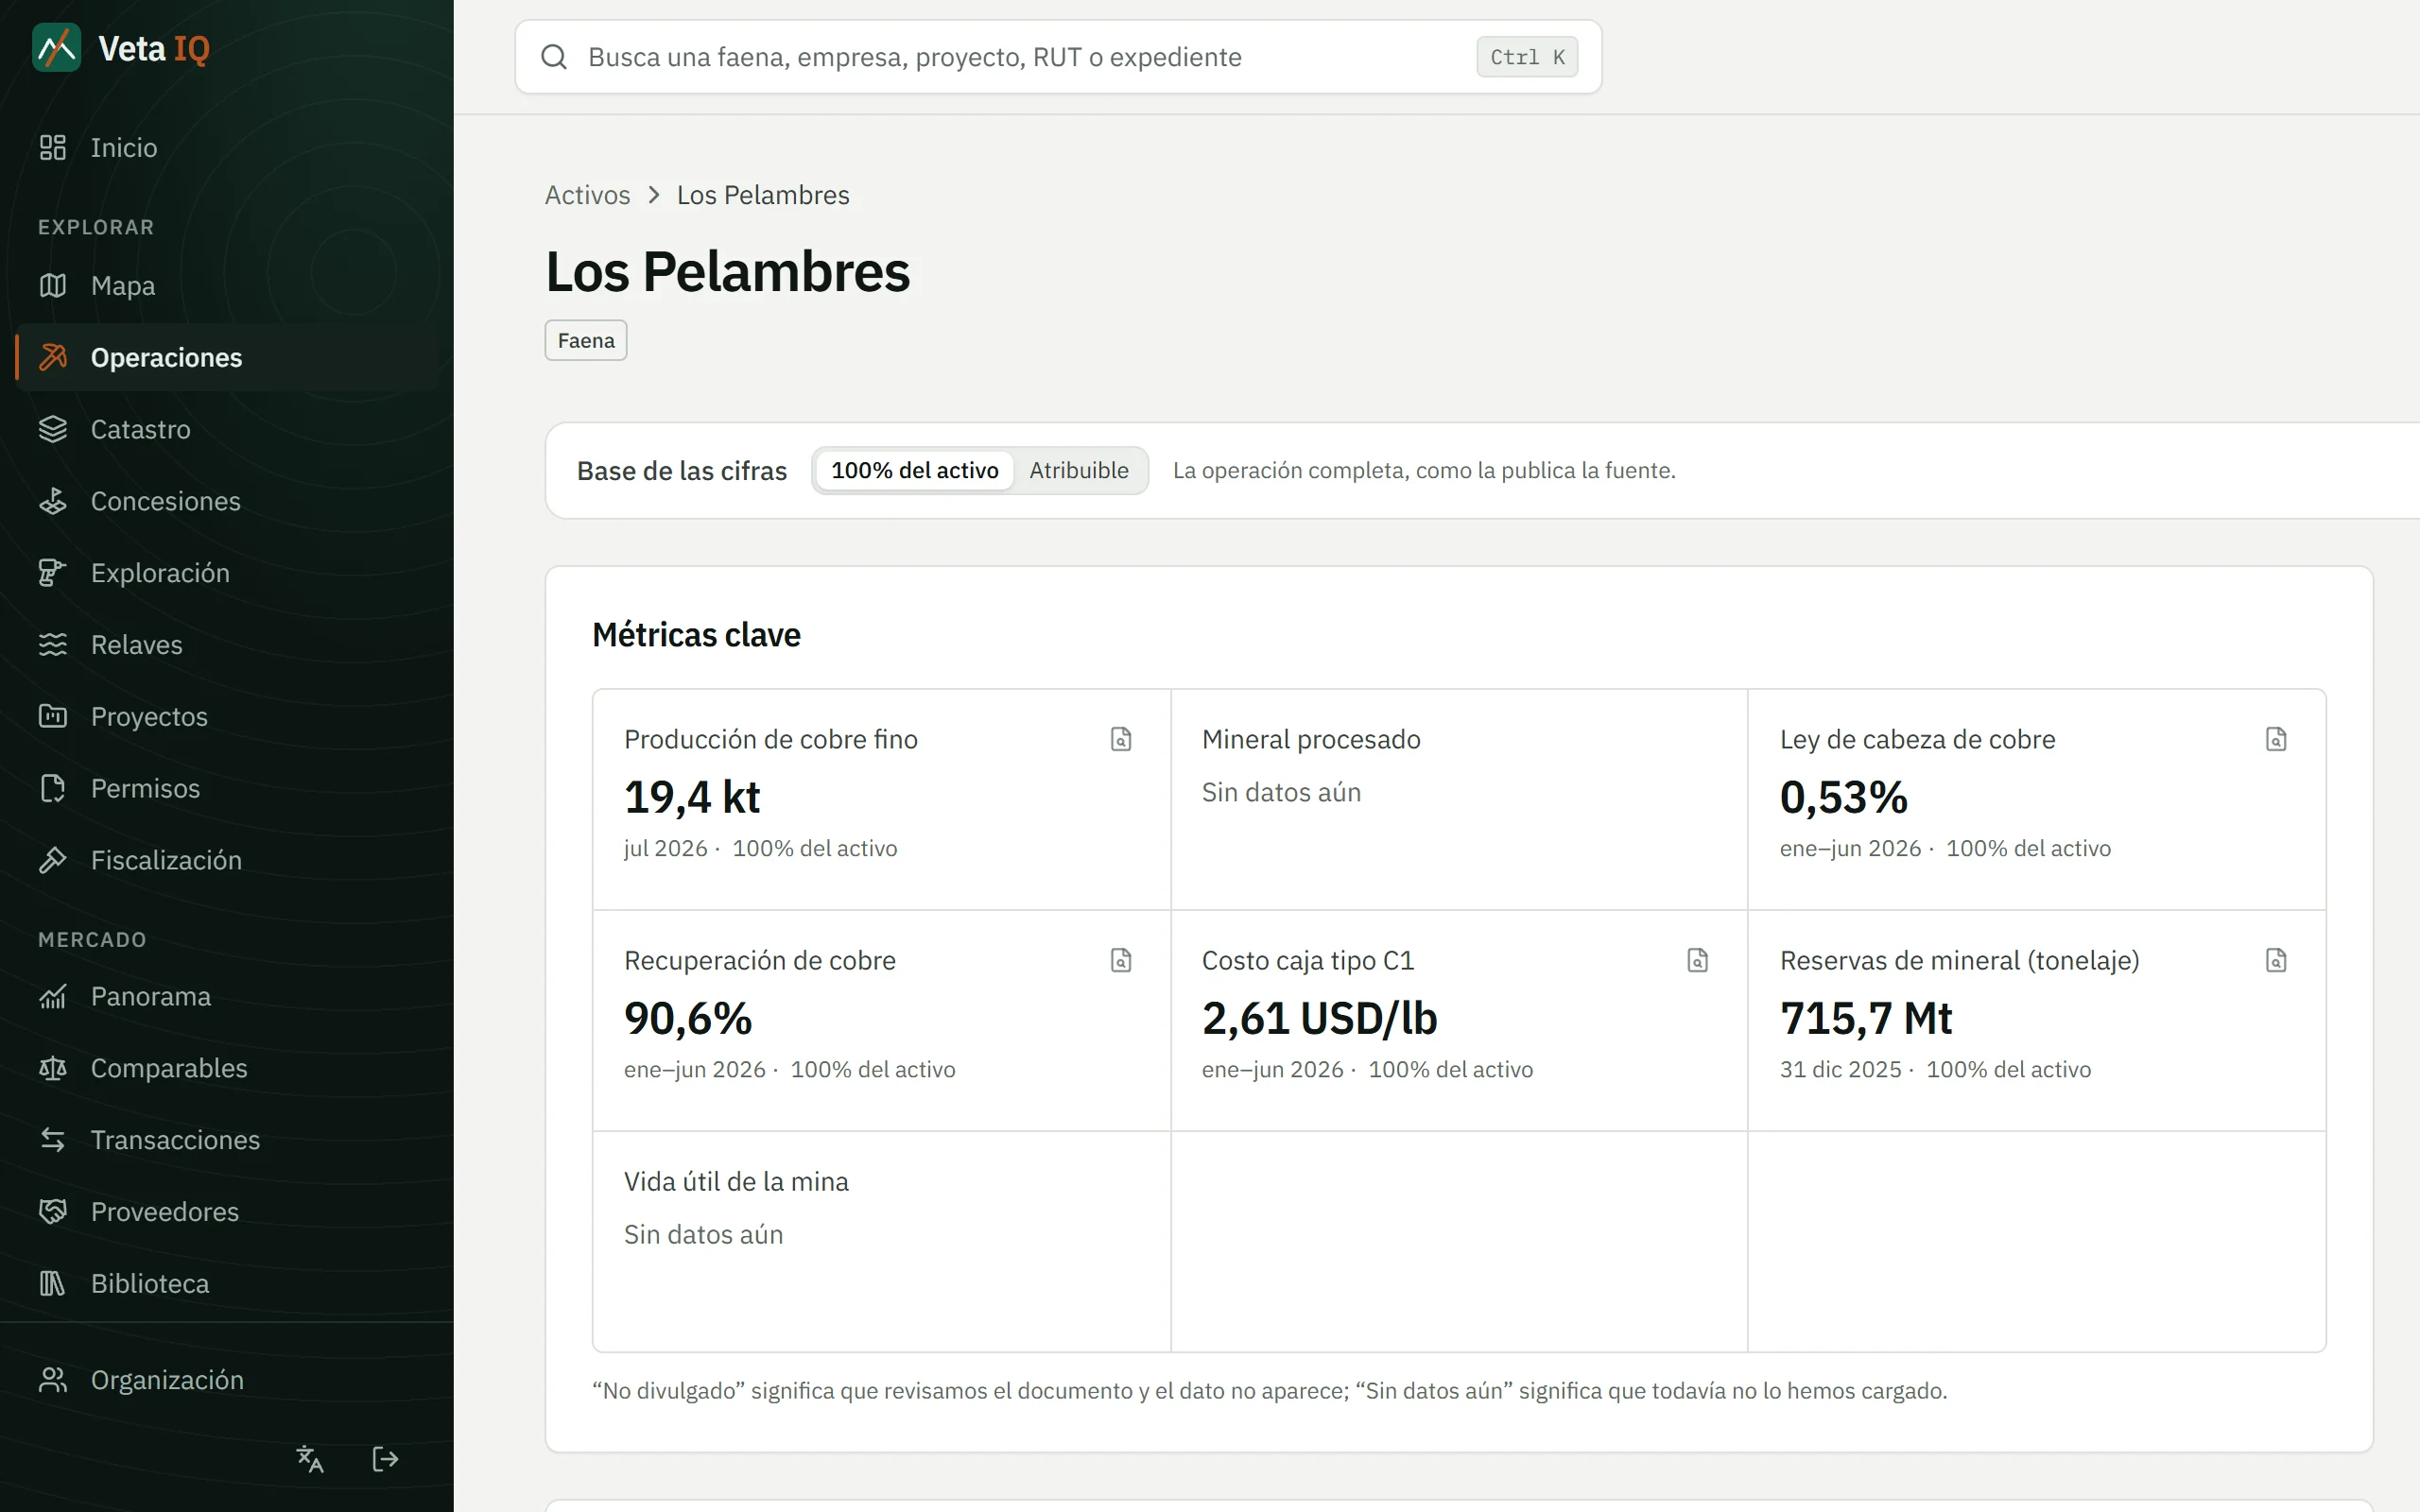Viewport: 2420px width, 1512px height.
Task: Click the 2,61 USD/lb cost value
Action: [1319, 1018]
